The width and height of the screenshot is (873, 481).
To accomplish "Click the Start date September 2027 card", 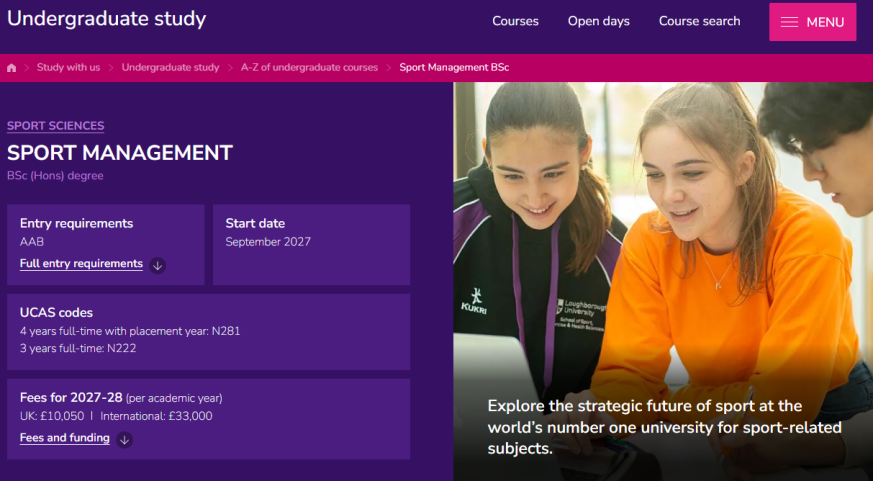I will [312, 244].
